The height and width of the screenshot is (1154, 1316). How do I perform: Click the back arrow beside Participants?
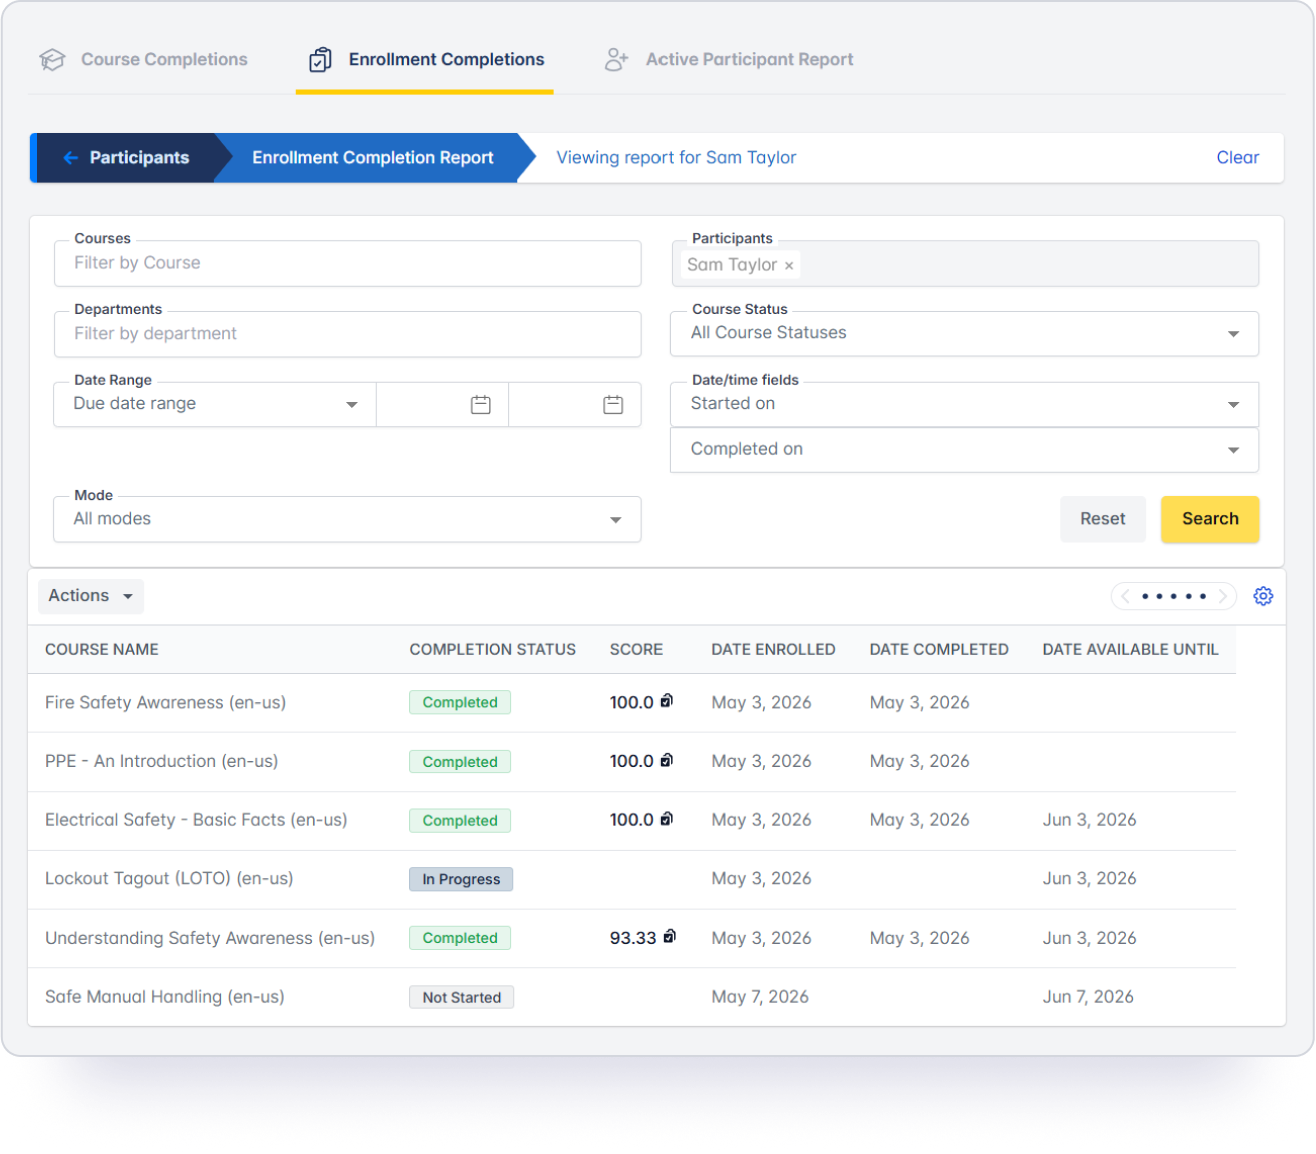click(70, 158)
